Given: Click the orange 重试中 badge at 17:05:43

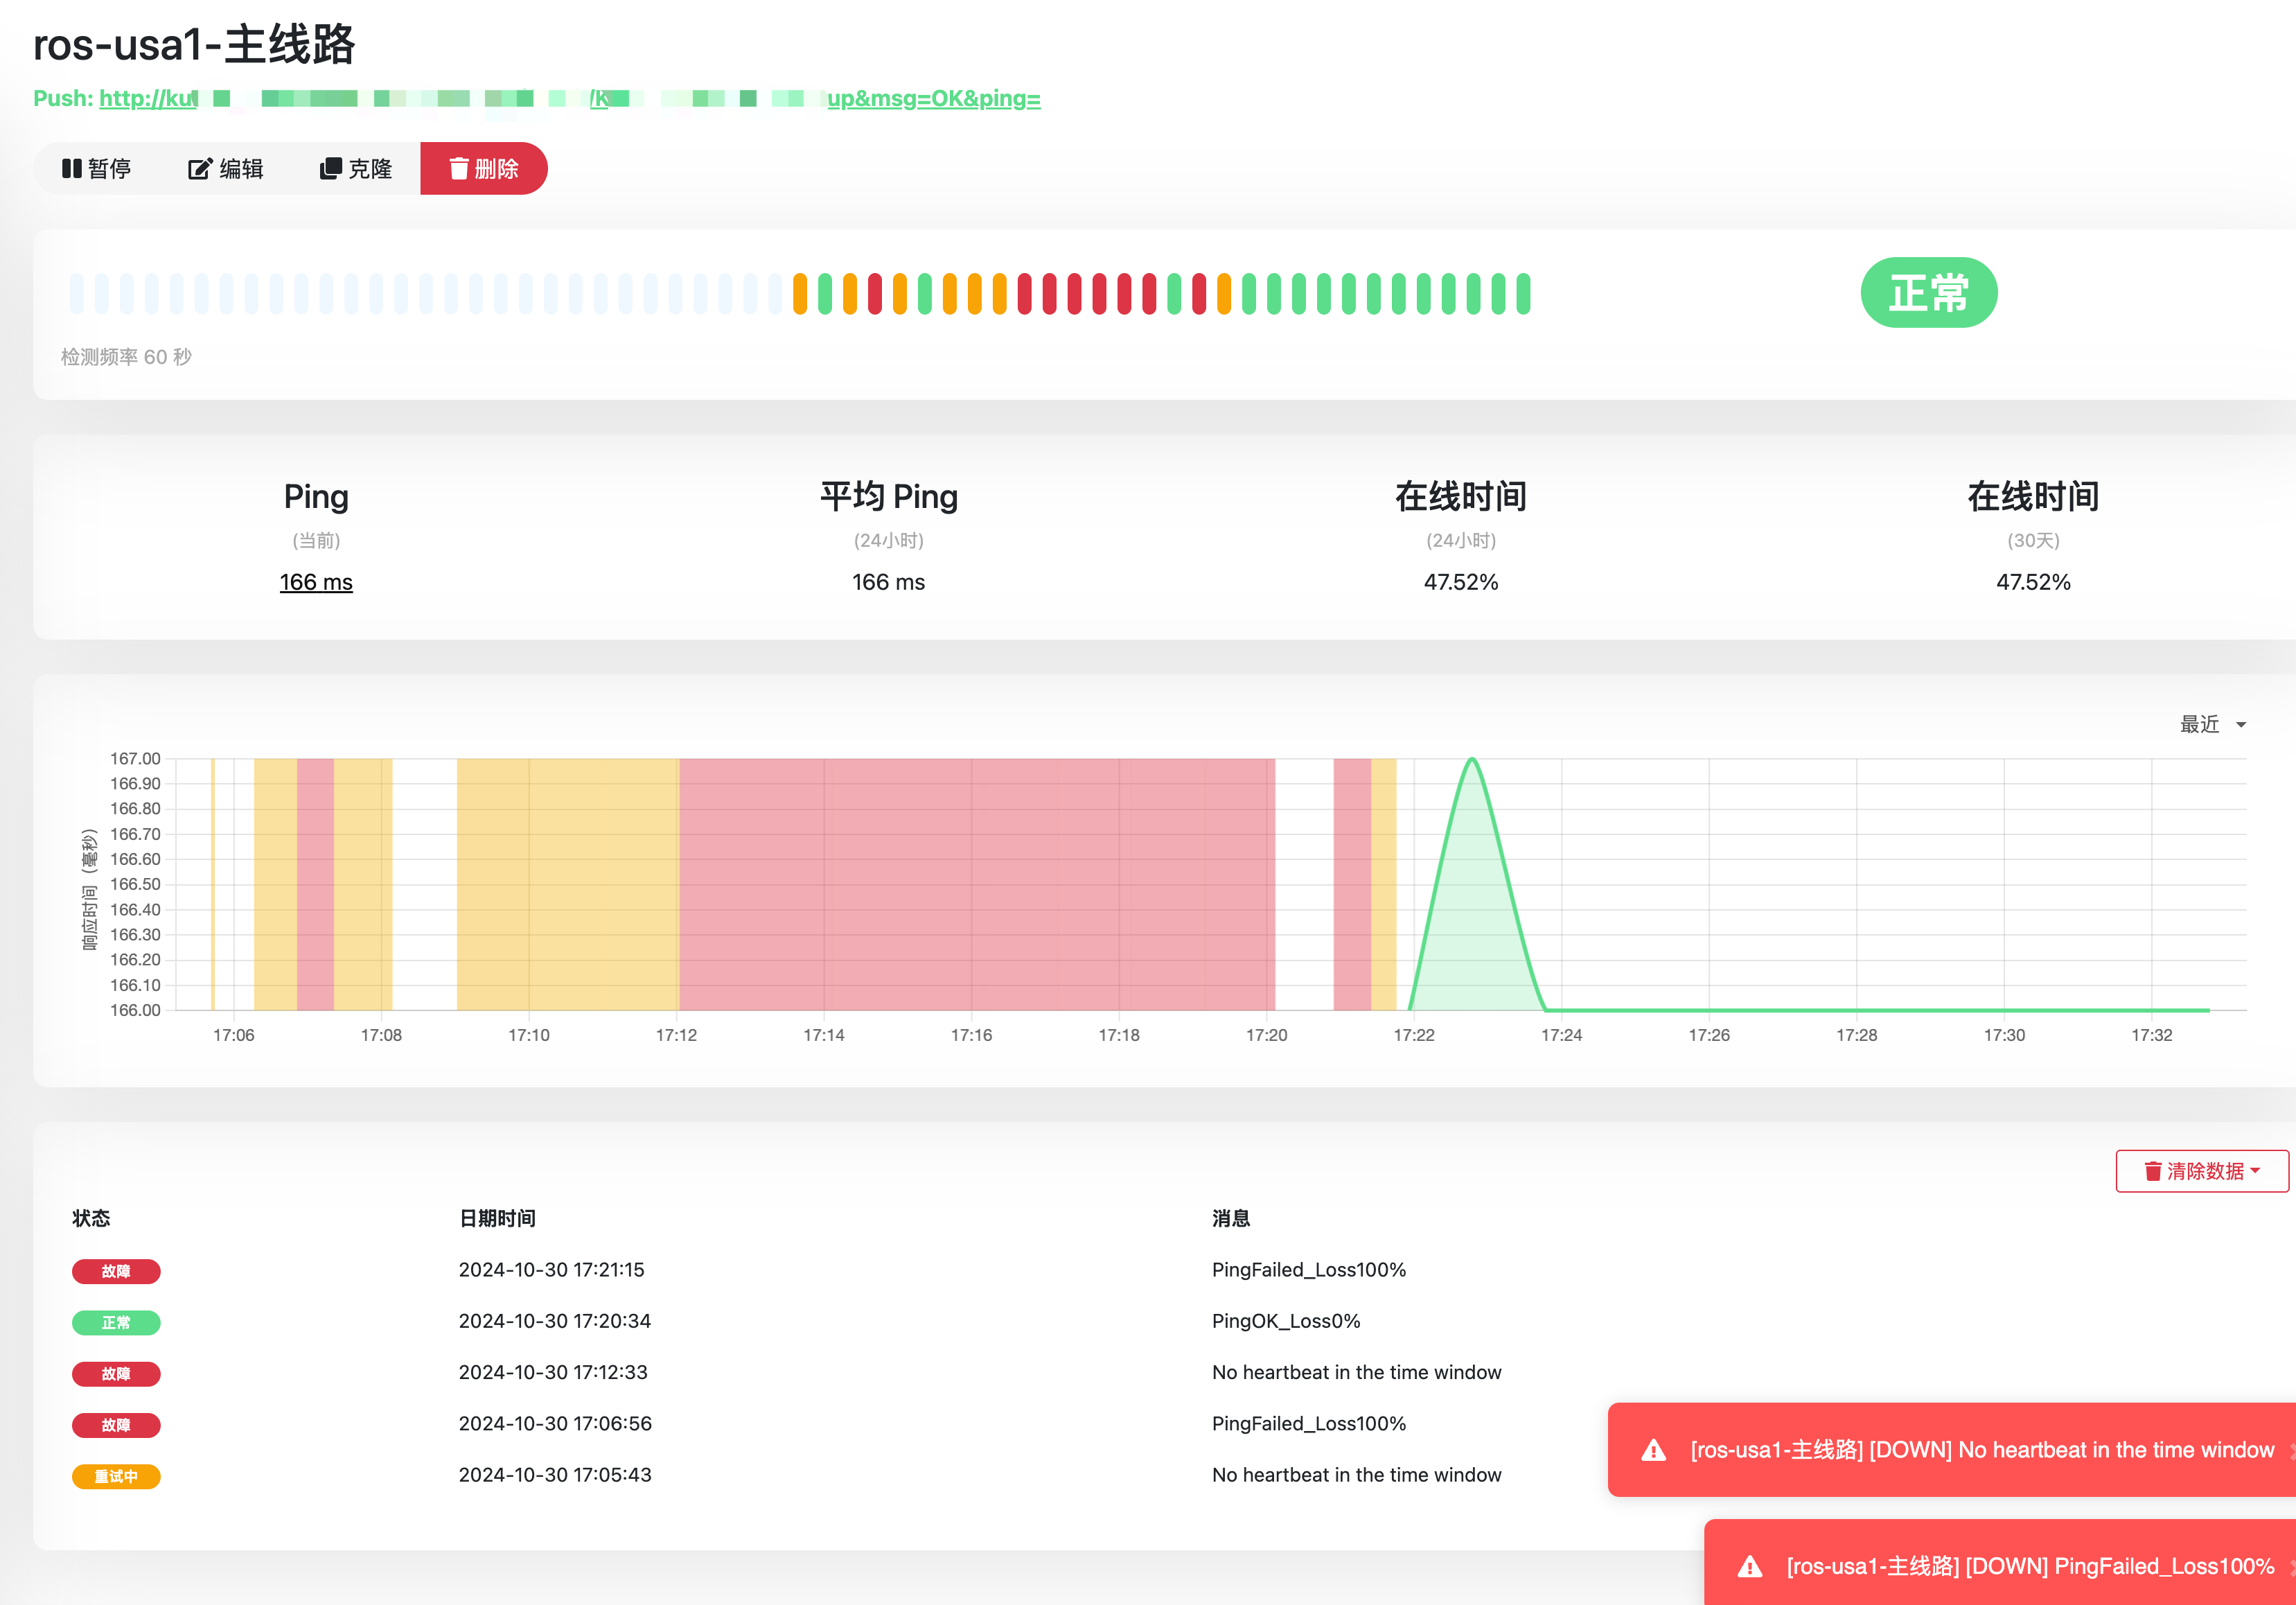Looking at the screenshot, I should (116, 1476).
